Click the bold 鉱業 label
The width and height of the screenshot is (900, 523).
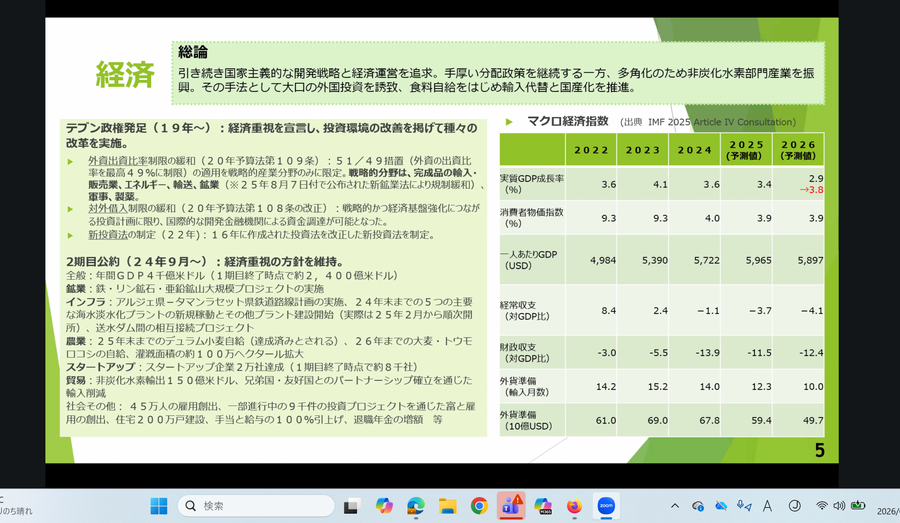point(76,288)
